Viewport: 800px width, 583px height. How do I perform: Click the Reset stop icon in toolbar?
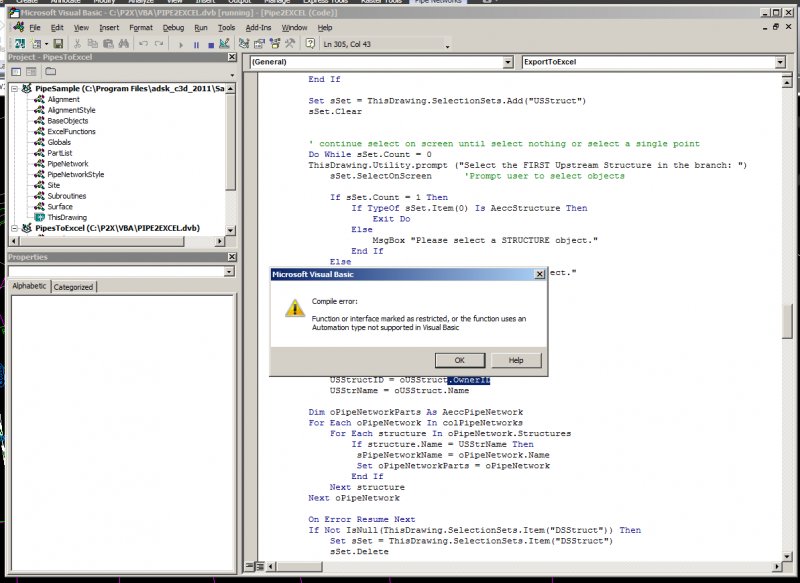[x=209, y=45]
